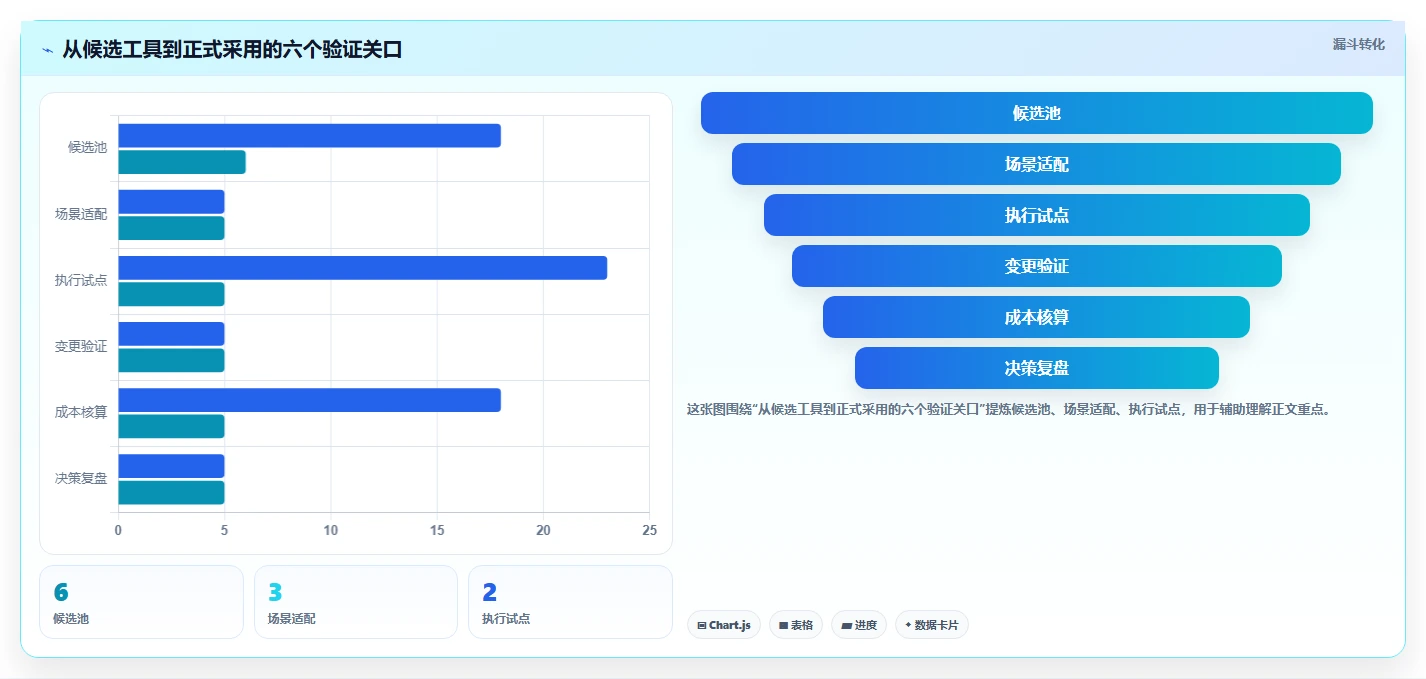The height and width of the screenshot is (679, 1426).
Task: Click the teal bar for 变更验证
Action: (x=171, y=360)
